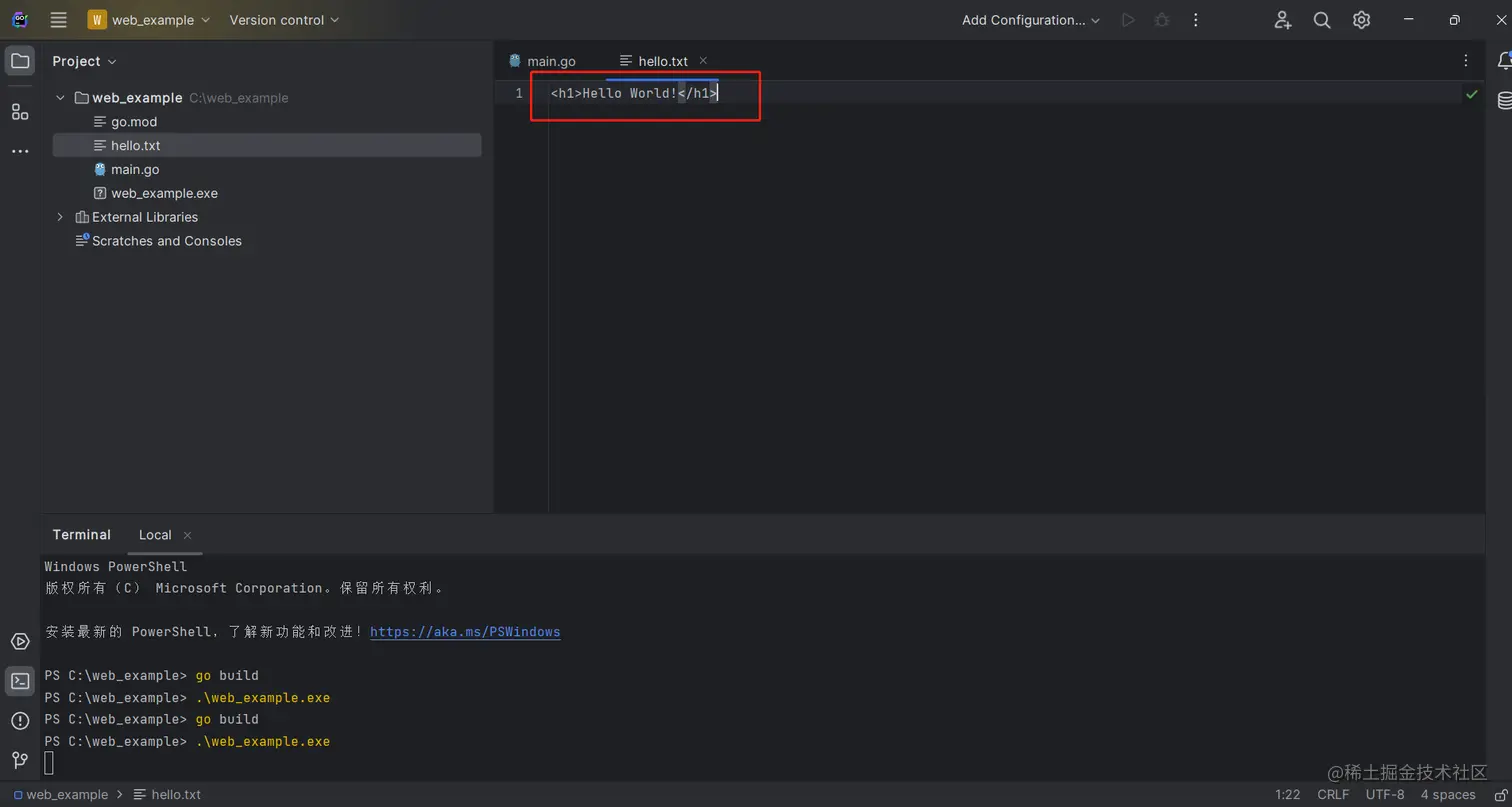Show more tool windows in the left sidebar
The height and width of the screenshot is (807, 1512).
20,151
